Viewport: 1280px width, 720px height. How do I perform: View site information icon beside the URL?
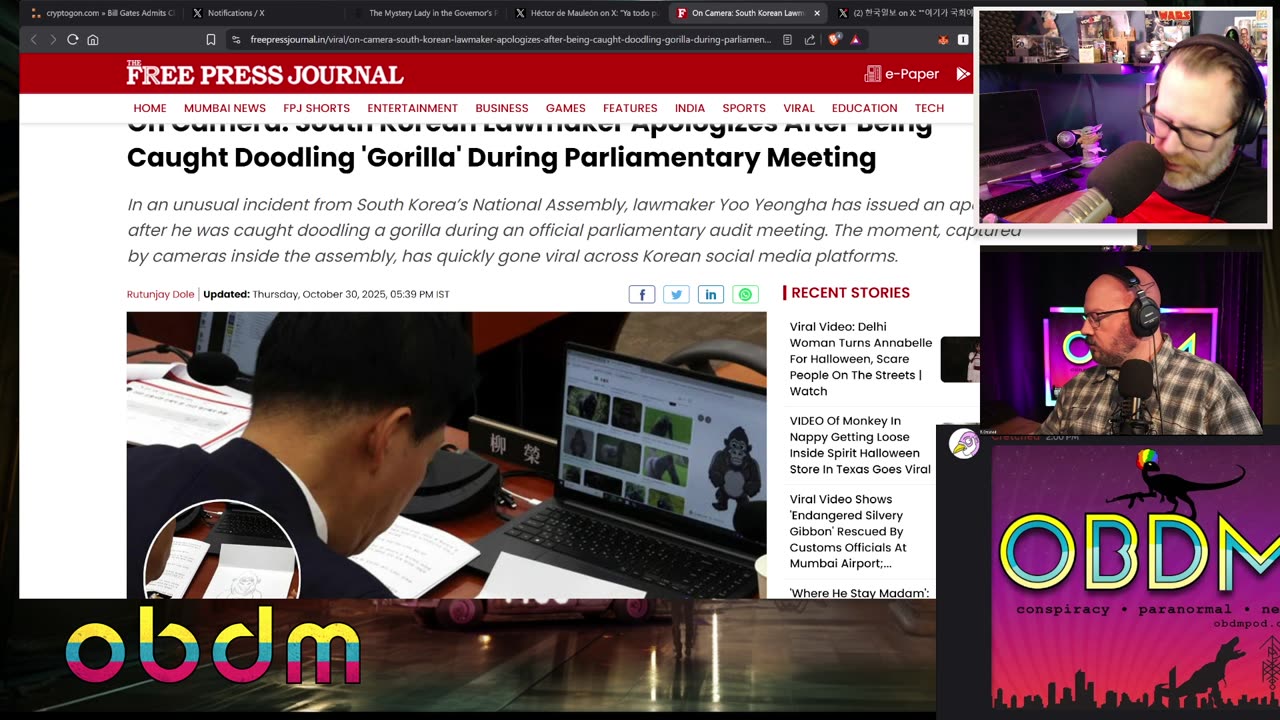tap(236, 40)
